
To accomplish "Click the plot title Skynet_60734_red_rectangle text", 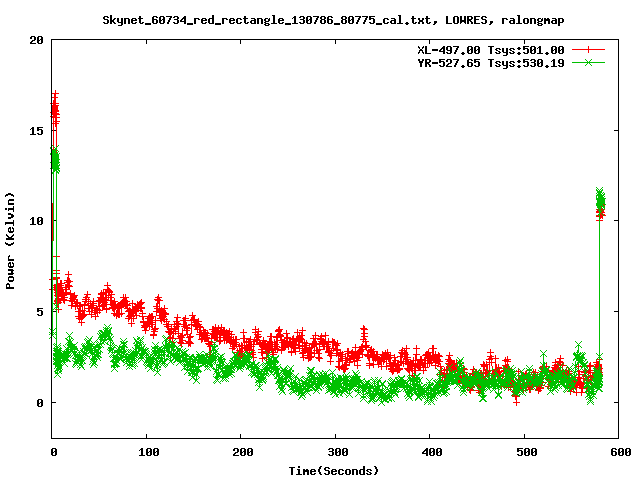I will [333, 20].
